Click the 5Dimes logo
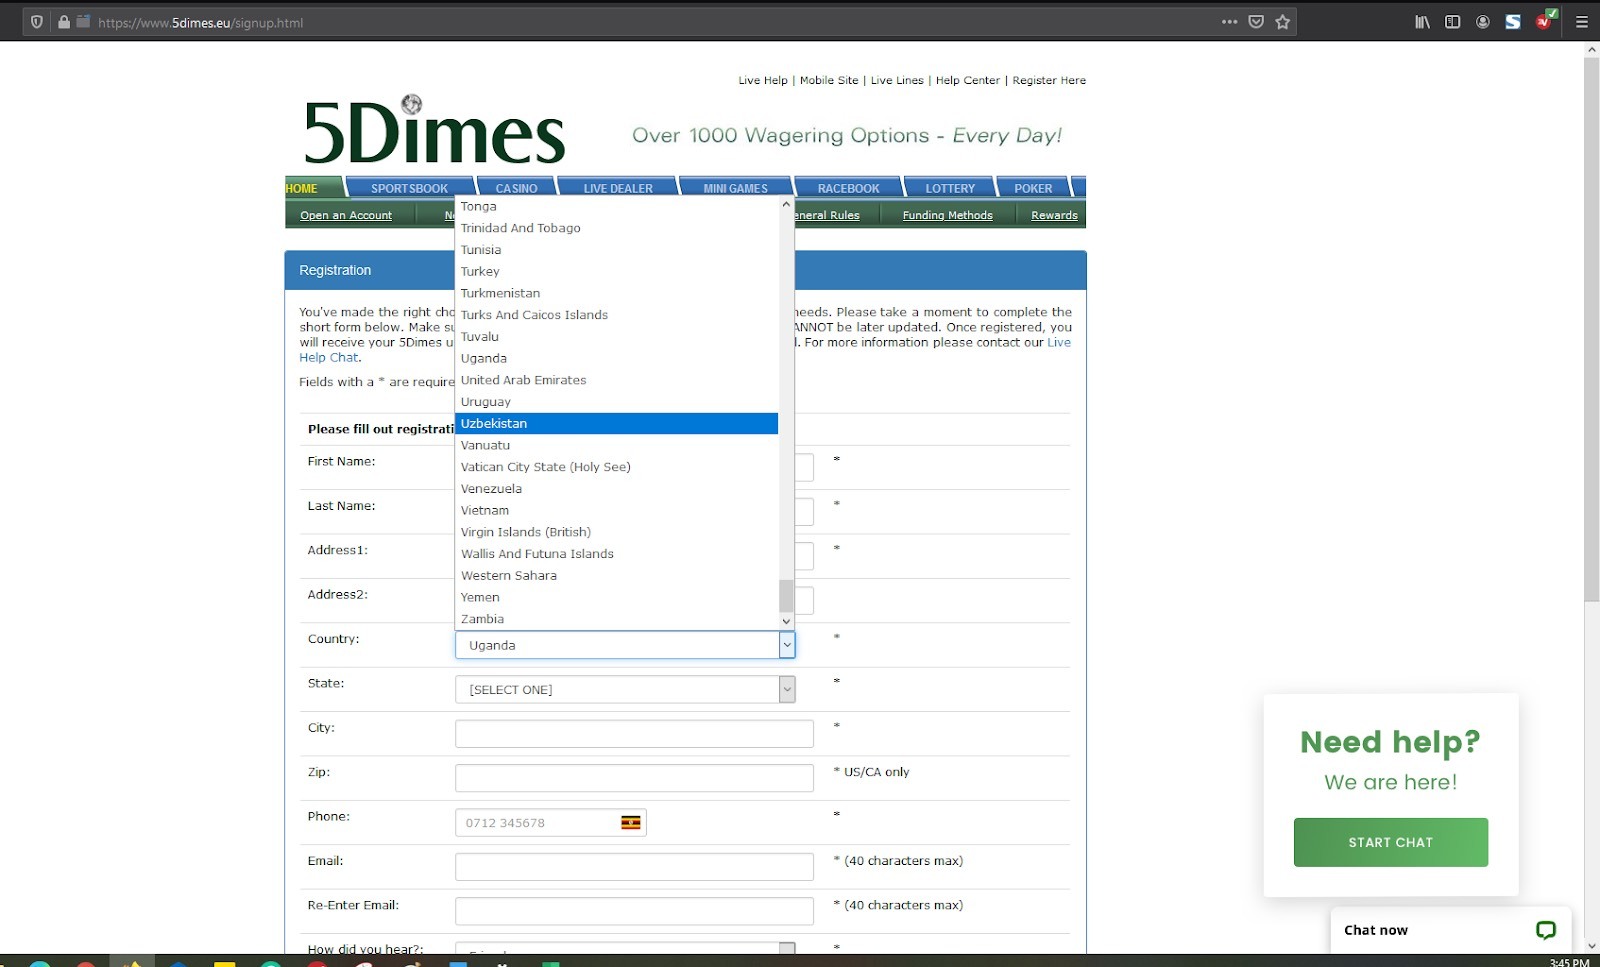 pyautogui.click(x=434, y=131)
